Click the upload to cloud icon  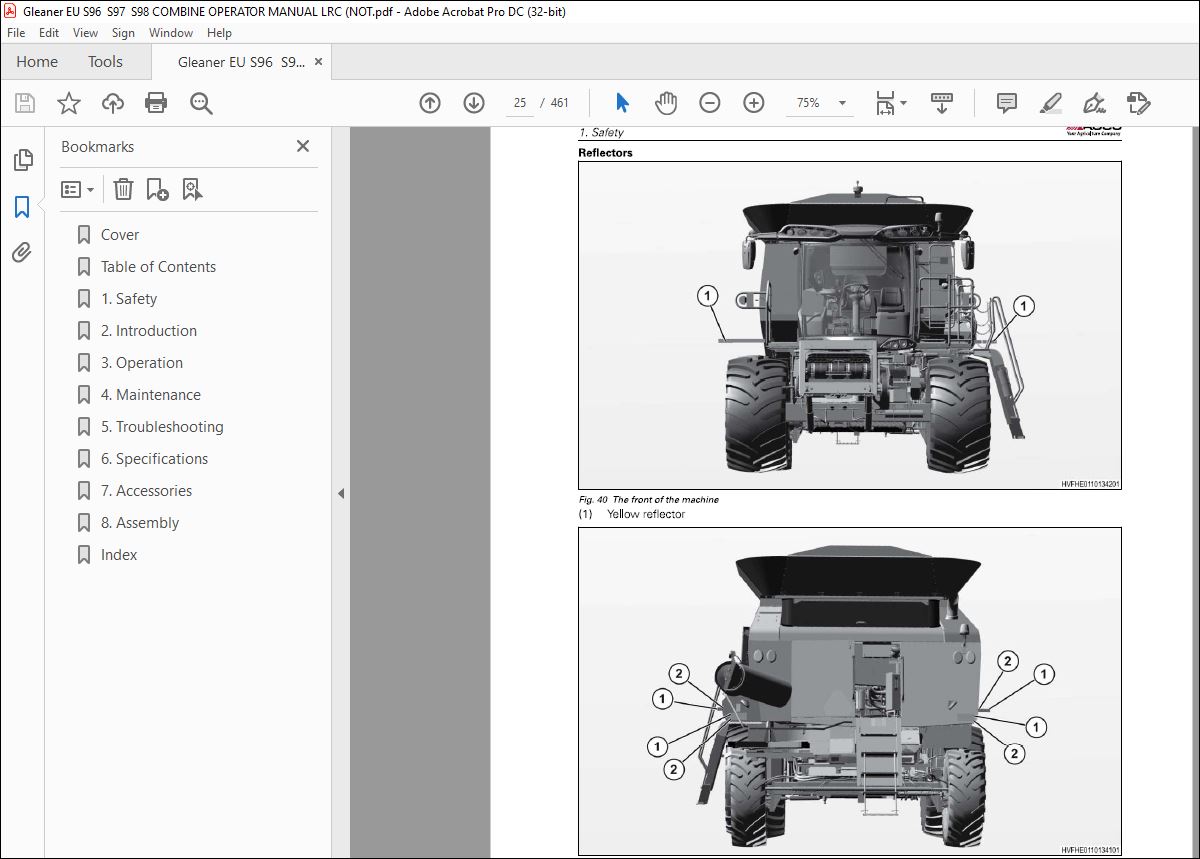pyautogui.click(x=113, y=103)
